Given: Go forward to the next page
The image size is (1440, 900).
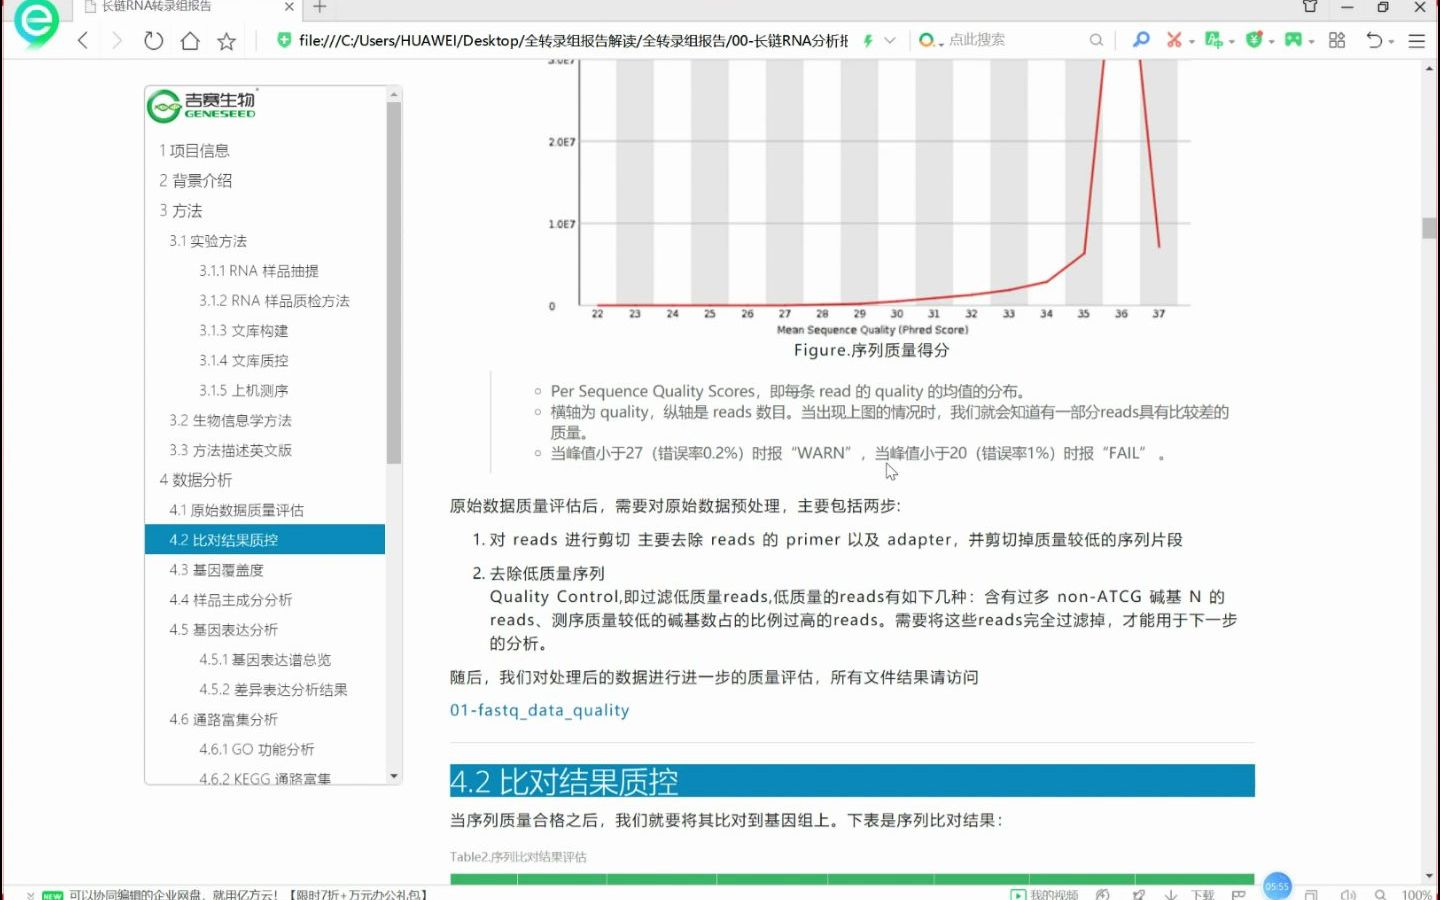Looking at the screenshot, I should pos(117,41).
